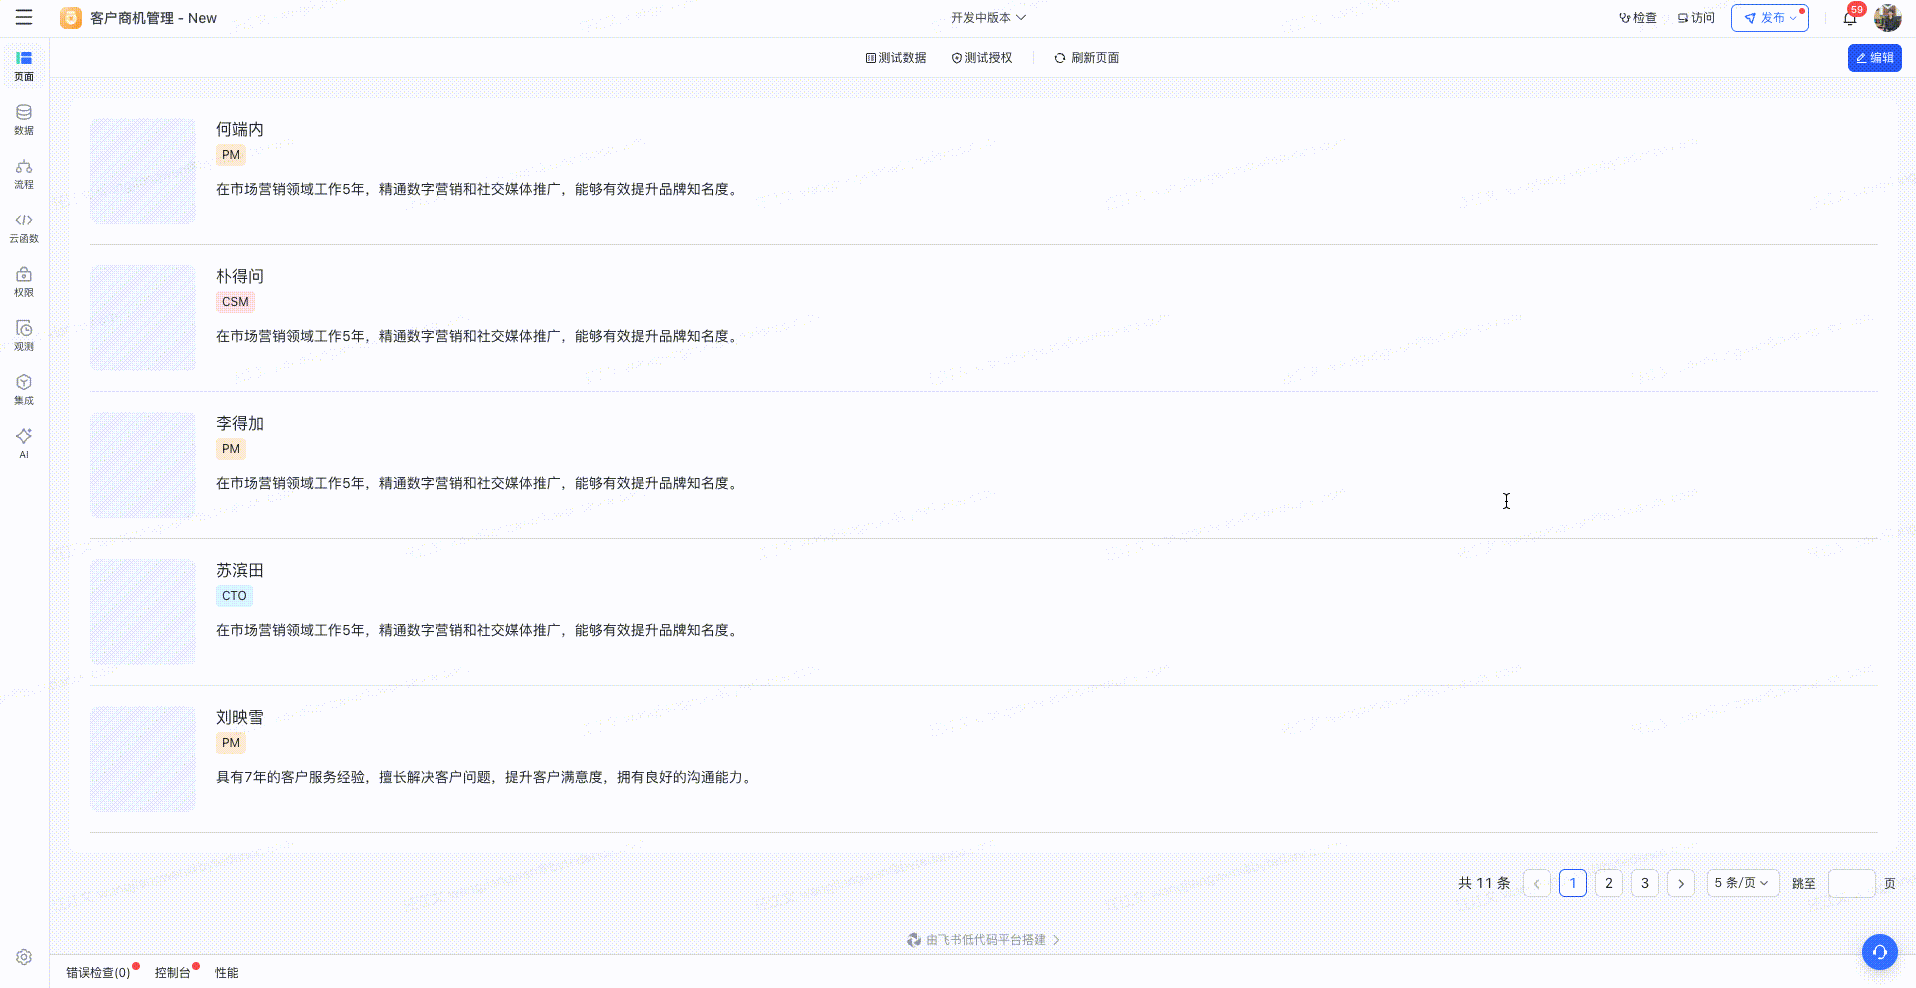Click the app logo next to 客户商机管理
This screenshot has width=1916, height=988.
pos(71,18)
